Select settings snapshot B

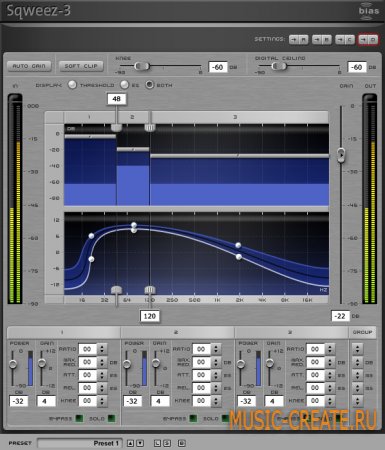[326, 40]
